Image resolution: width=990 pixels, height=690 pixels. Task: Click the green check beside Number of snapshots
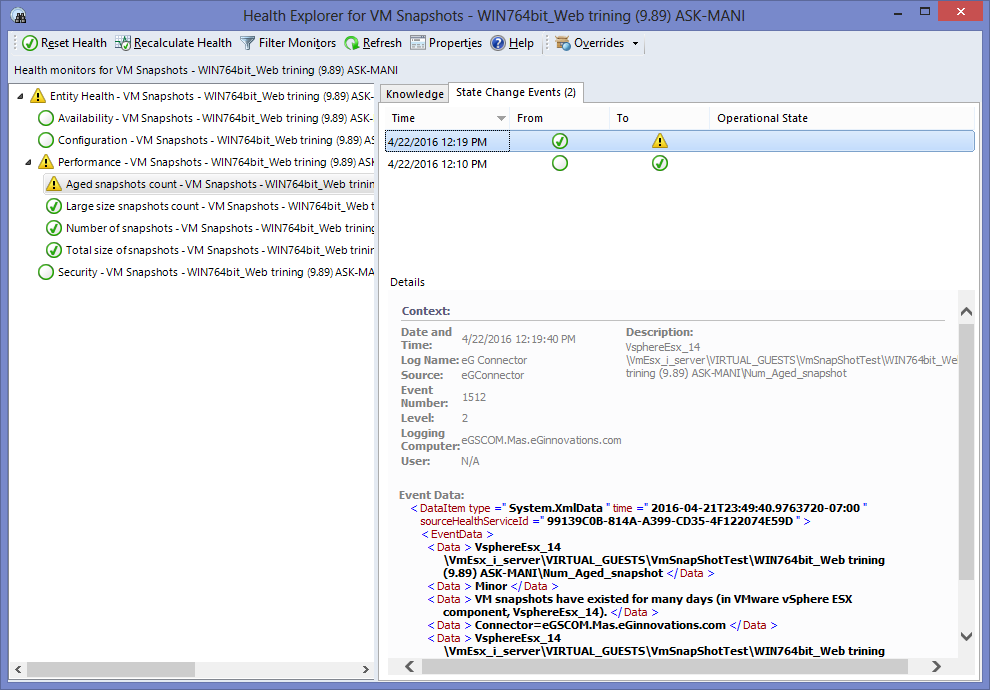(x=54, y=229)
